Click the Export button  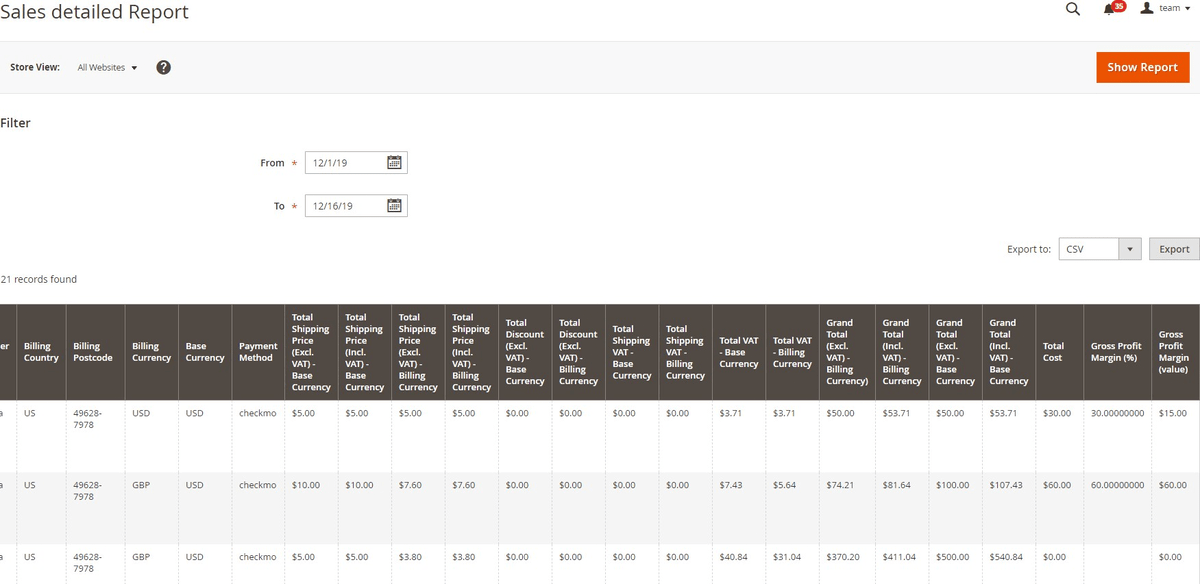[1174, 249]
